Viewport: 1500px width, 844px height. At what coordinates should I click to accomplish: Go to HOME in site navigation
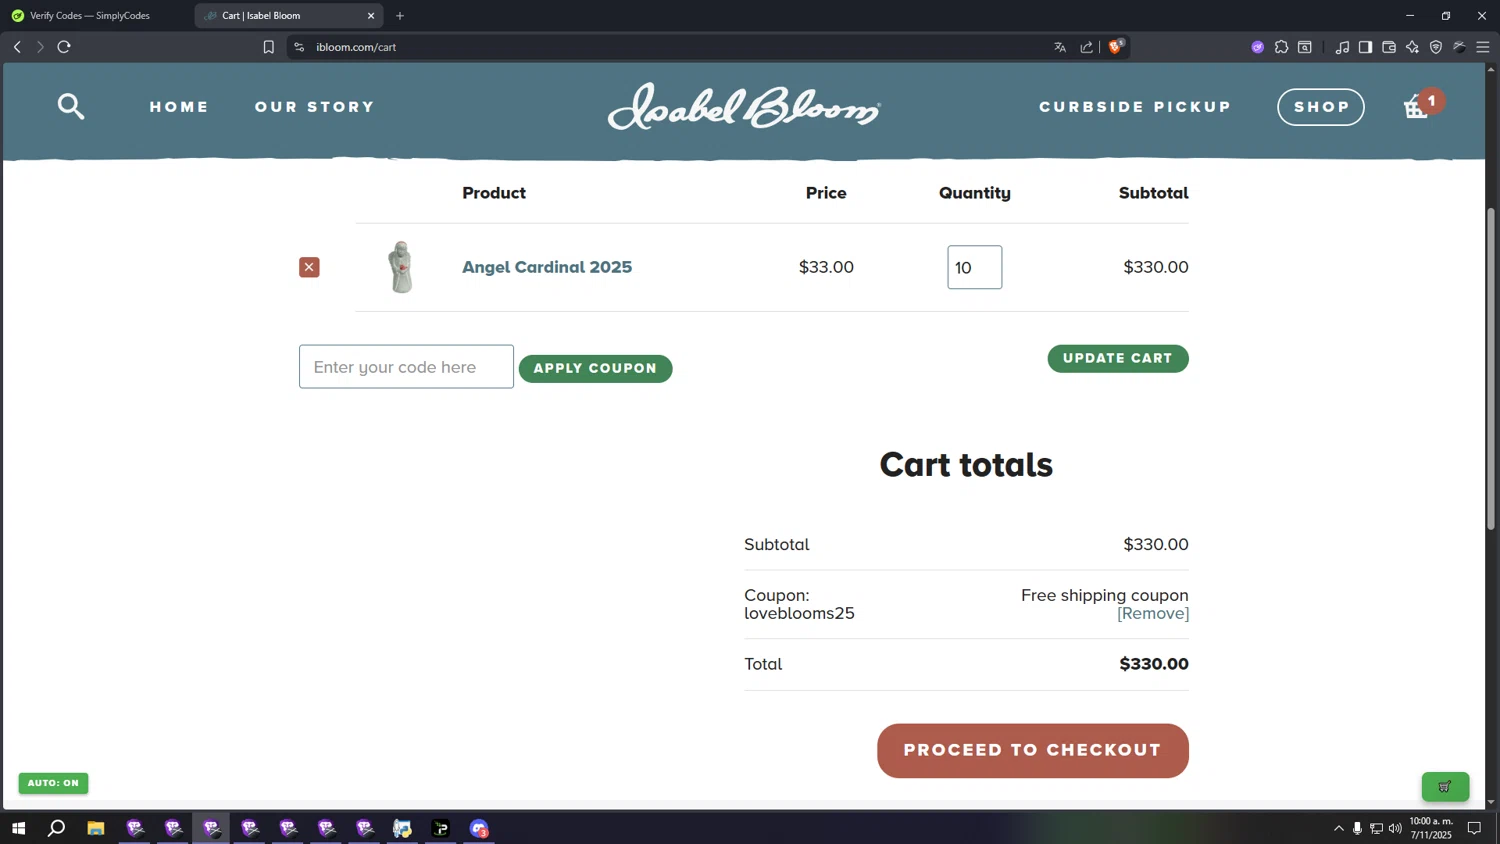179,107
